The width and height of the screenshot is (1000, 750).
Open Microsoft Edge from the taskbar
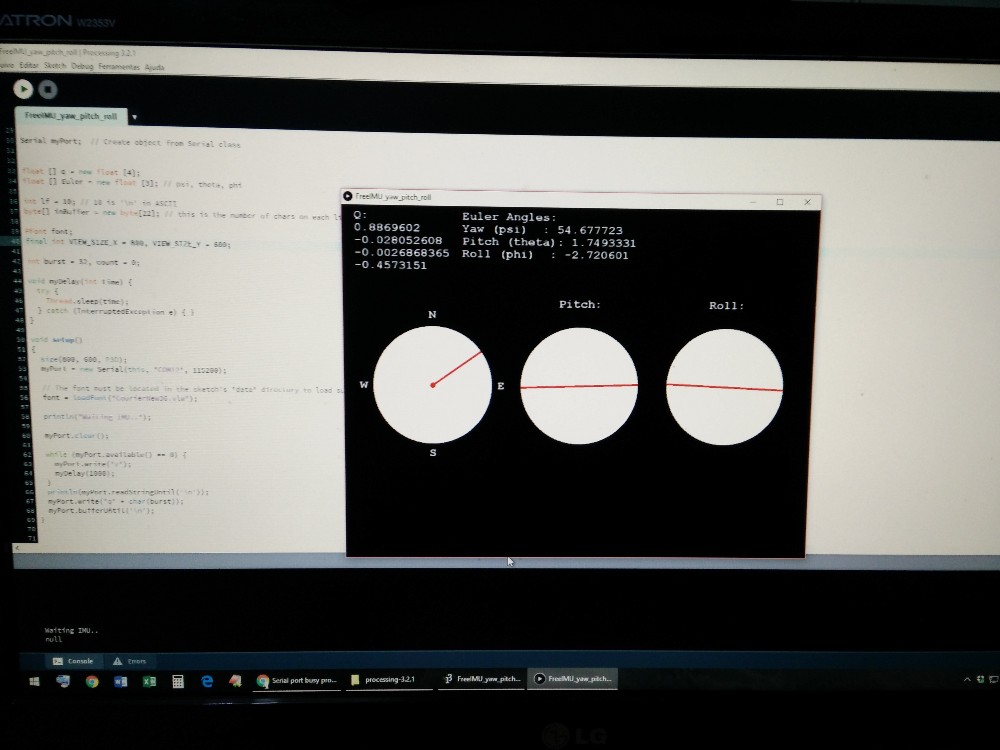[x=207, y=681]
